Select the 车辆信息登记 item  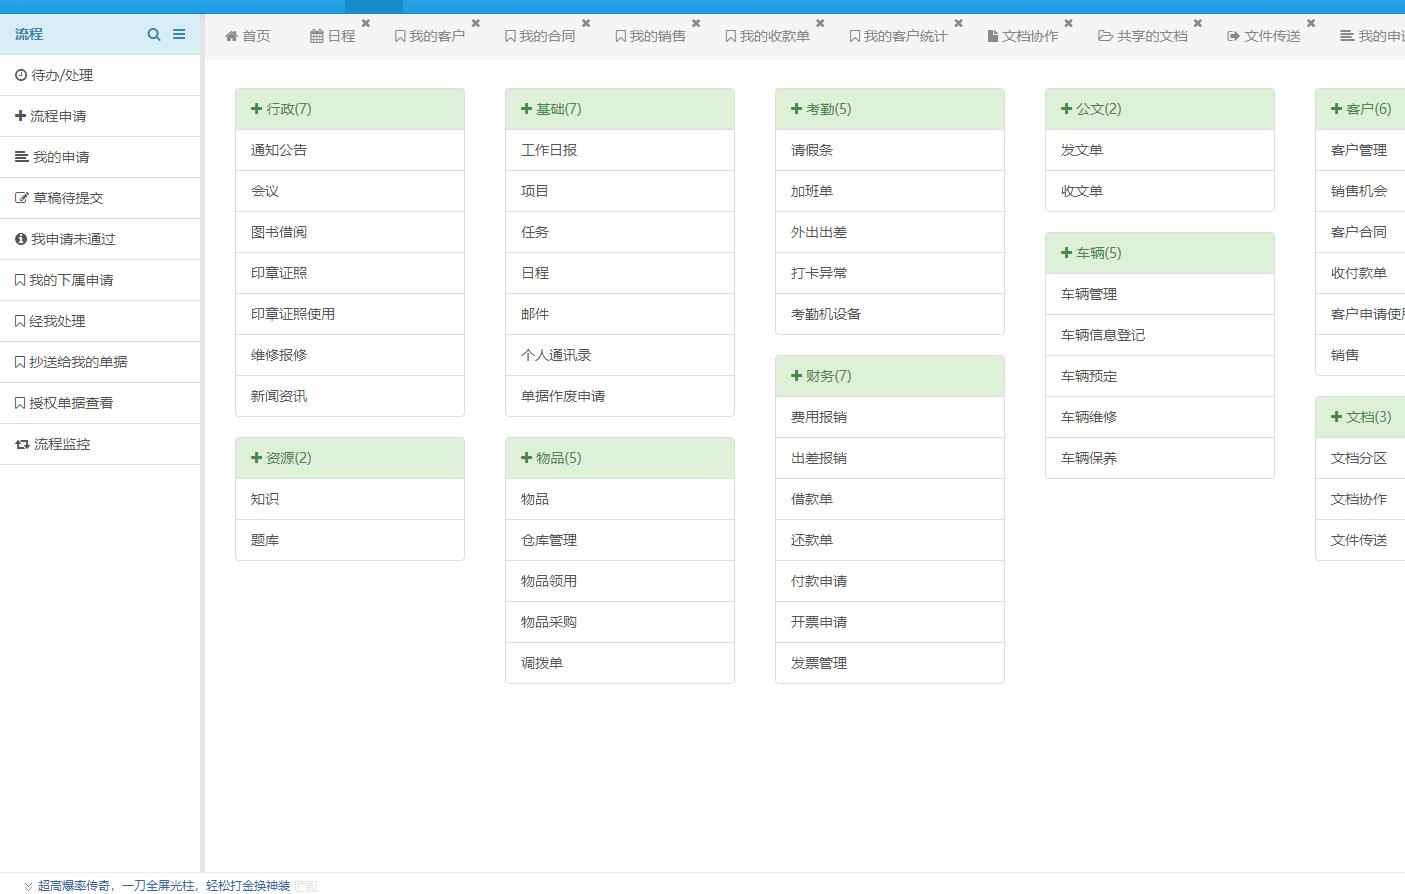1160,335
